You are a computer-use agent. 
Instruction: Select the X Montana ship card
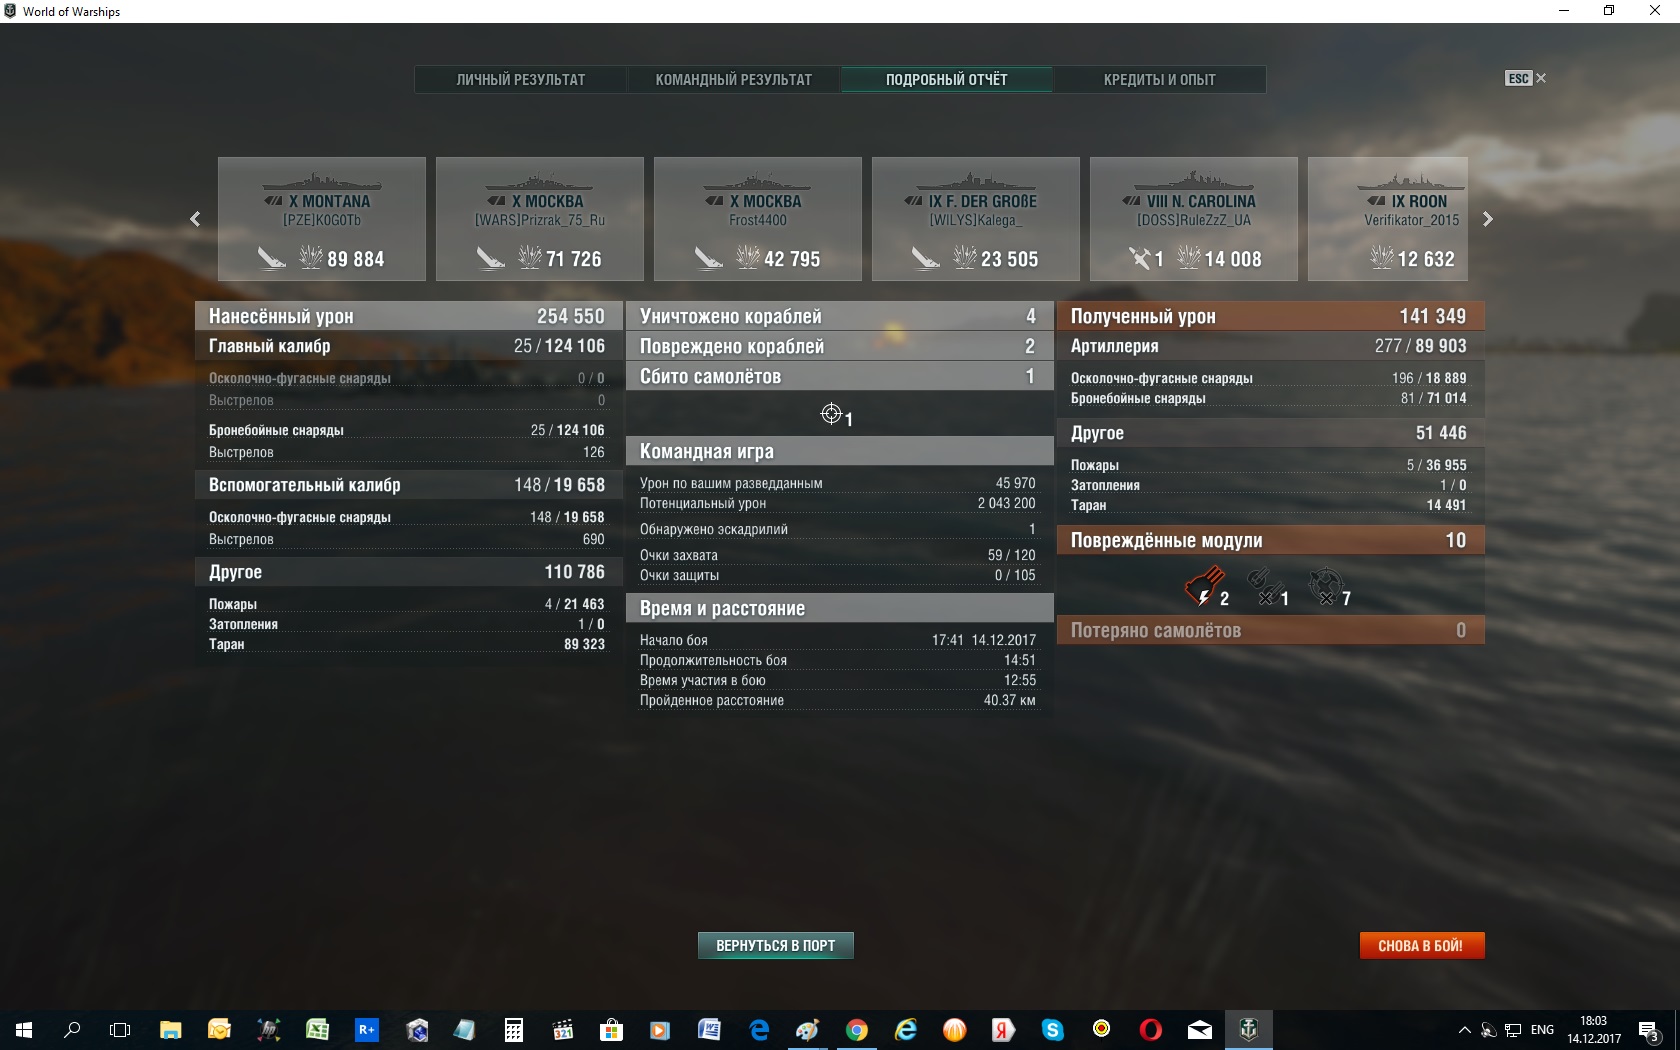click(x=322, y=219)
